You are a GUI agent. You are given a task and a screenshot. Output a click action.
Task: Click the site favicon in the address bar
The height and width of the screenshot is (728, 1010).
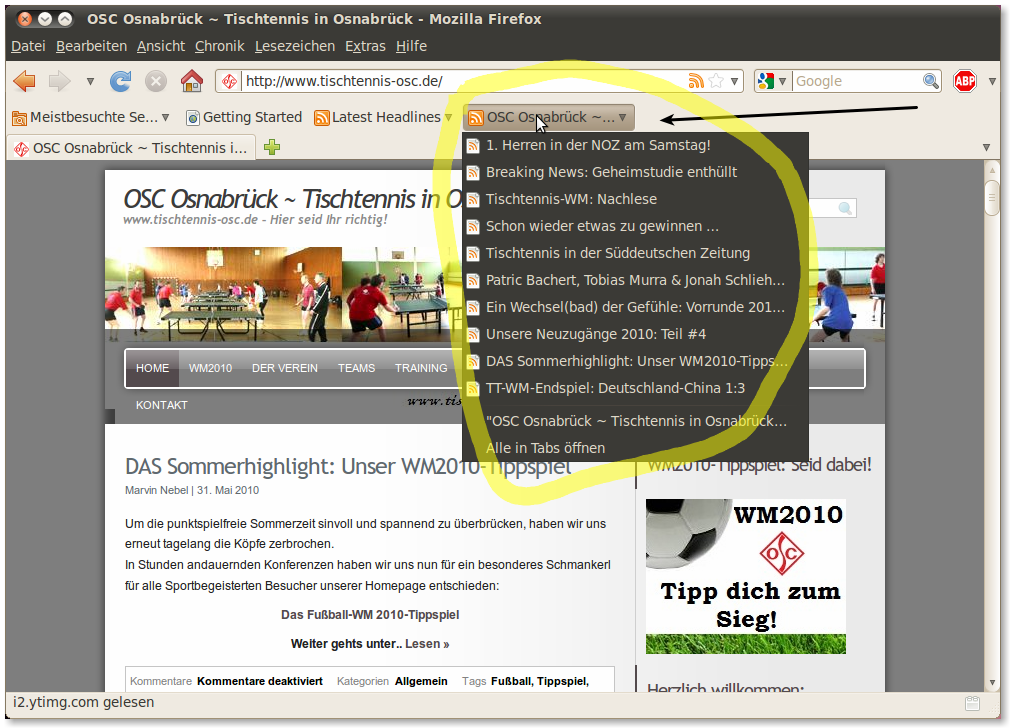229,81
